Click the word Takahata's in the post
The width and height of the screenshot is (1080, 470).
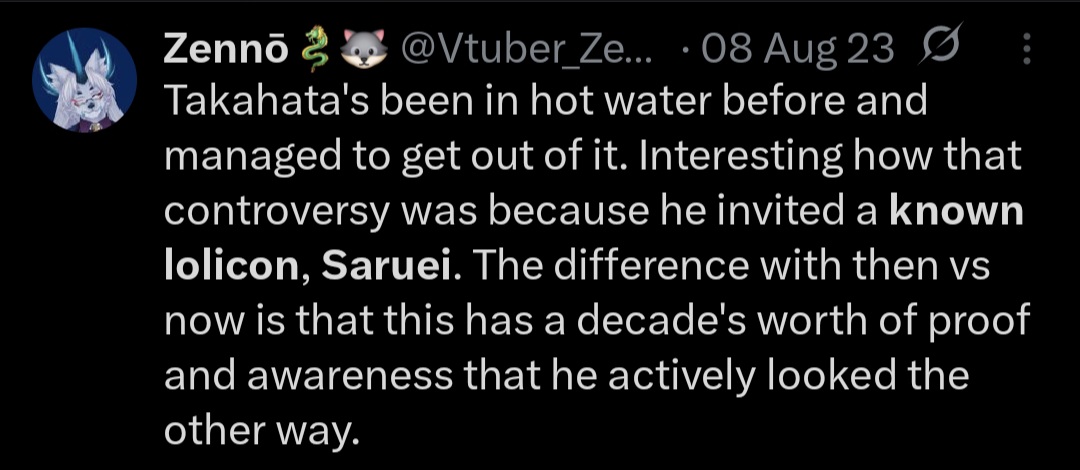pos(271,102)
